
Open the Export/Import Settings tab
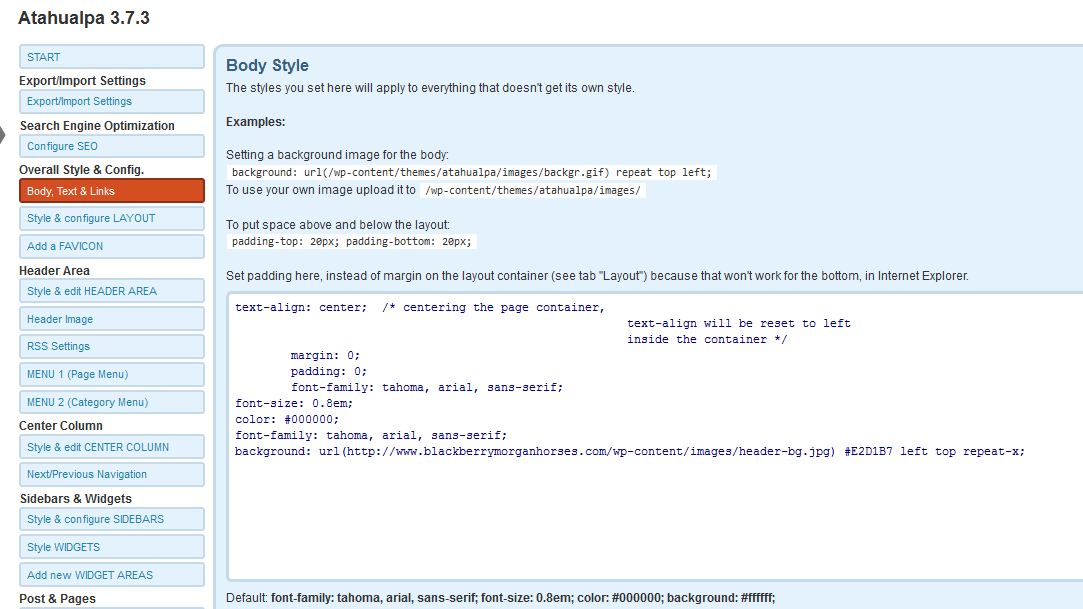click(x=112, y=101)
